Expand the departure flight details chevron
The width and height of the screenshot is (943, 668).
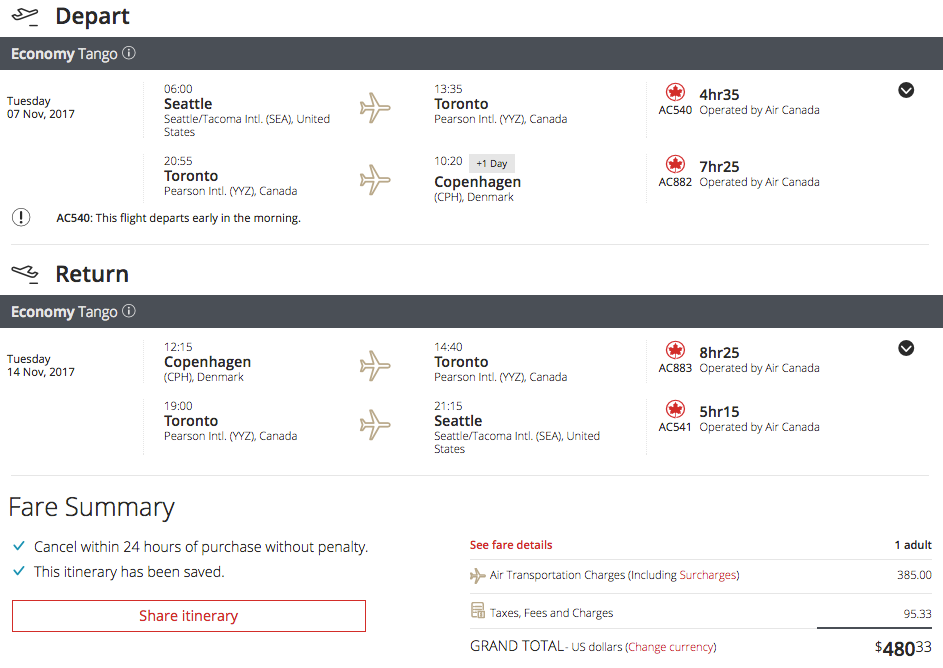(x=906, y=90)
